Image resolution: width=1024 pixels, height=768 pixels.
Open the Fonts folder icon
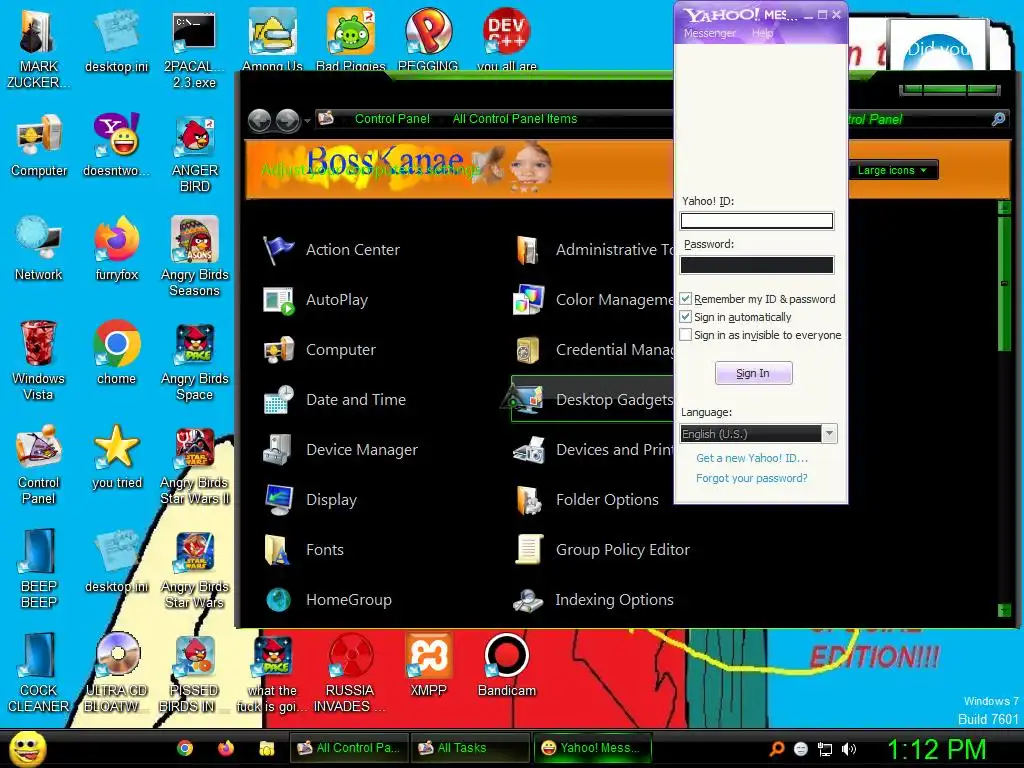(x=279, y=550)
